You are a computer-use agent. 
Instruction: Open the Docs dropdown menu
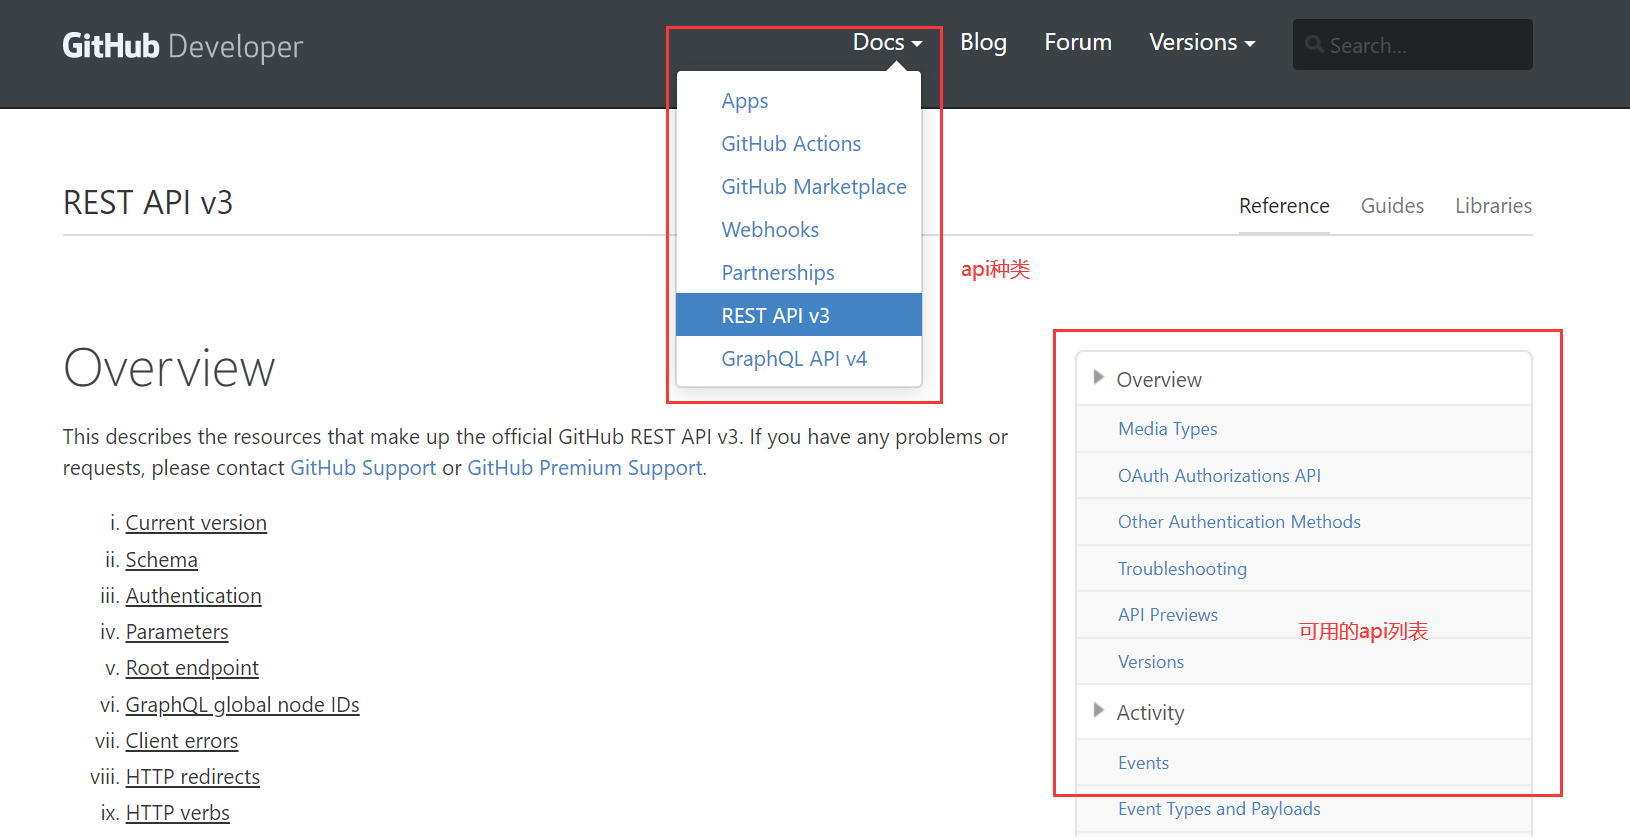pyautogui.click(x=887, y=42)
